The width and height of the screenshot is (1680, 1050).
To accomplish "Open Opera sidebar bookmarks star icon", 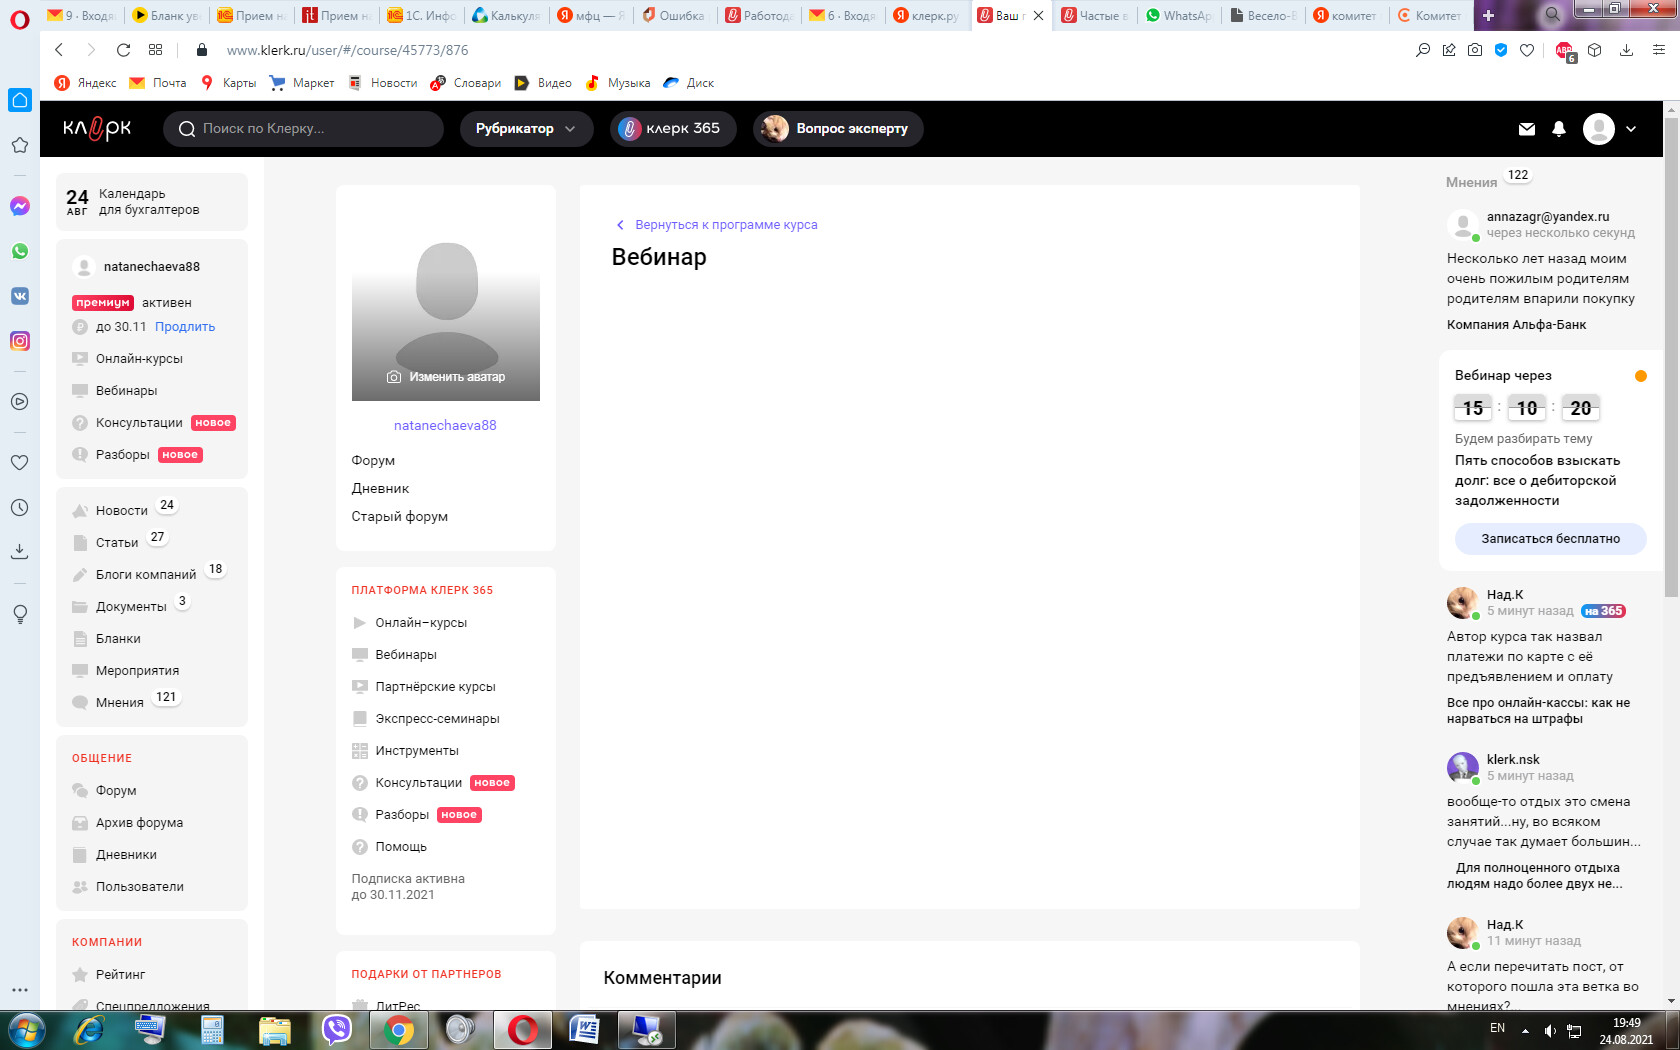I will click(x=20, y=145).
